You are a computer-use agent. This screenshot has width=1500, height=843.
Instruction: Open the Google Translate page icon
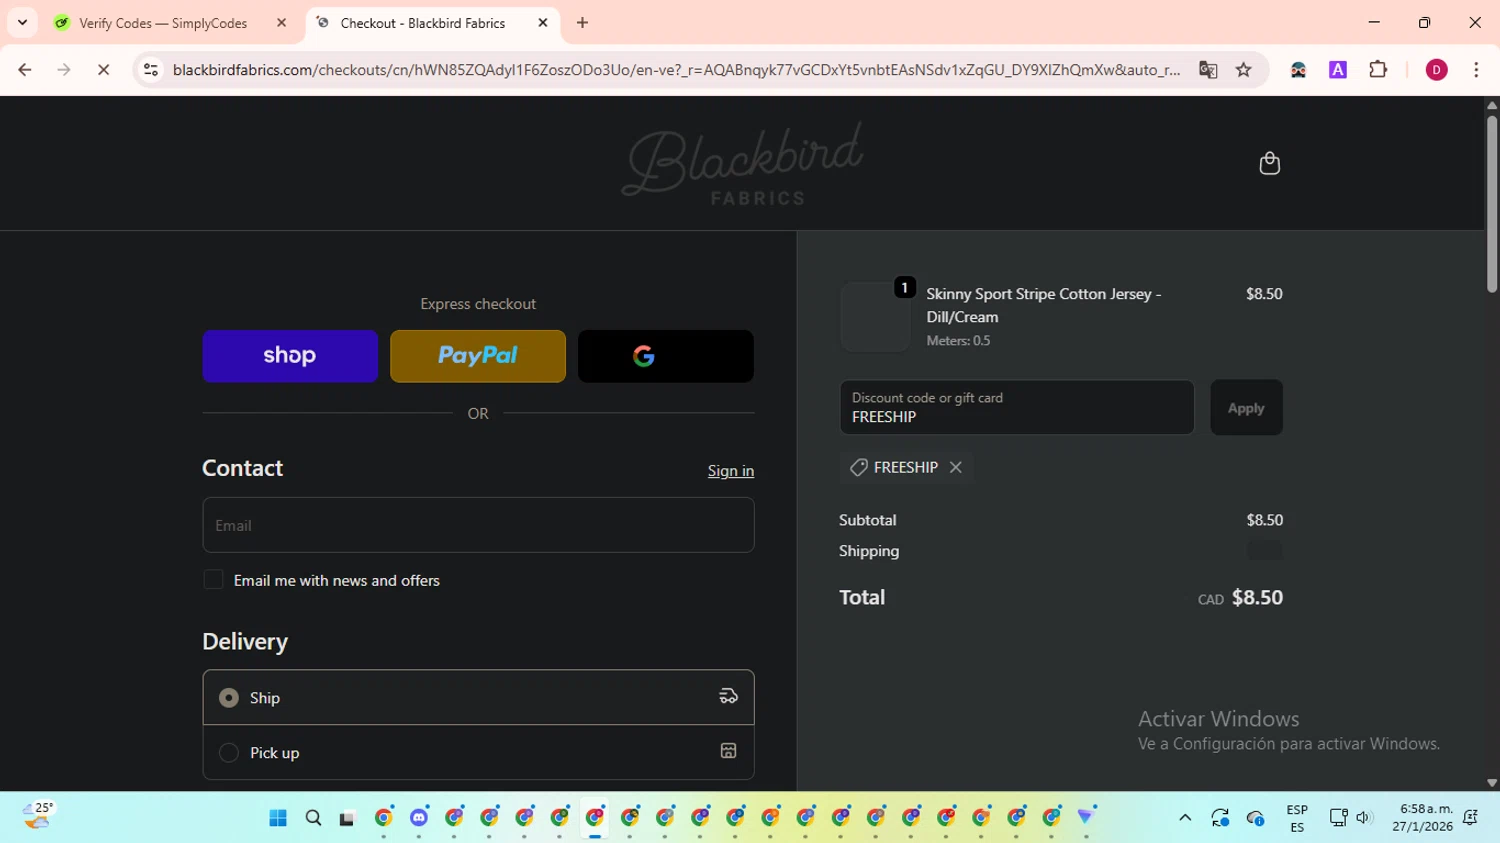click(1208, 69)
